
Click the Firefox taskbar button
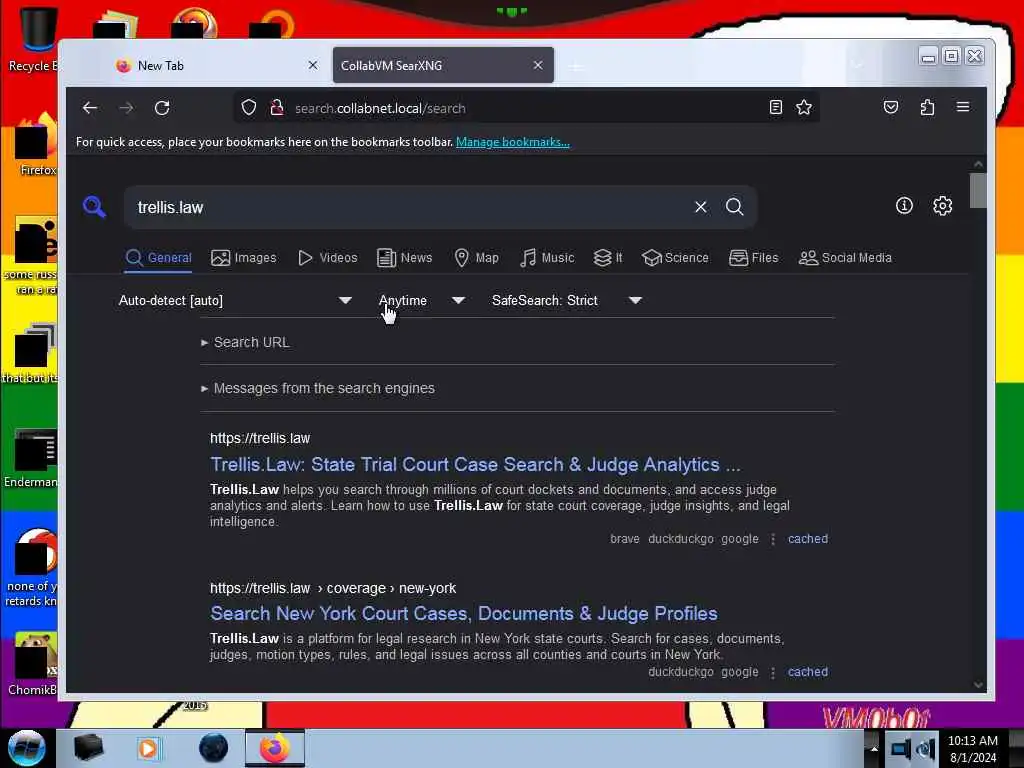coord(275,748)
